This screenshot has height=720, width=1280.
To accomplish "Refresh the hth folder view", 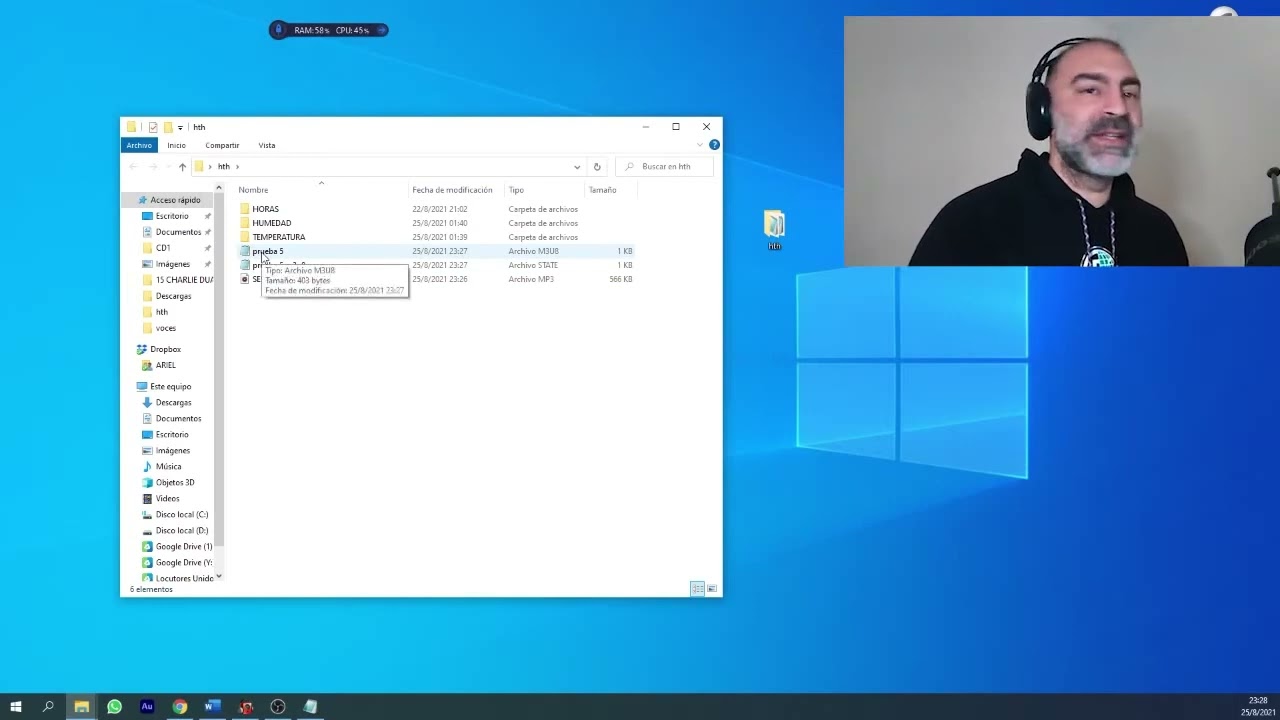I will [x=597, y=167].
